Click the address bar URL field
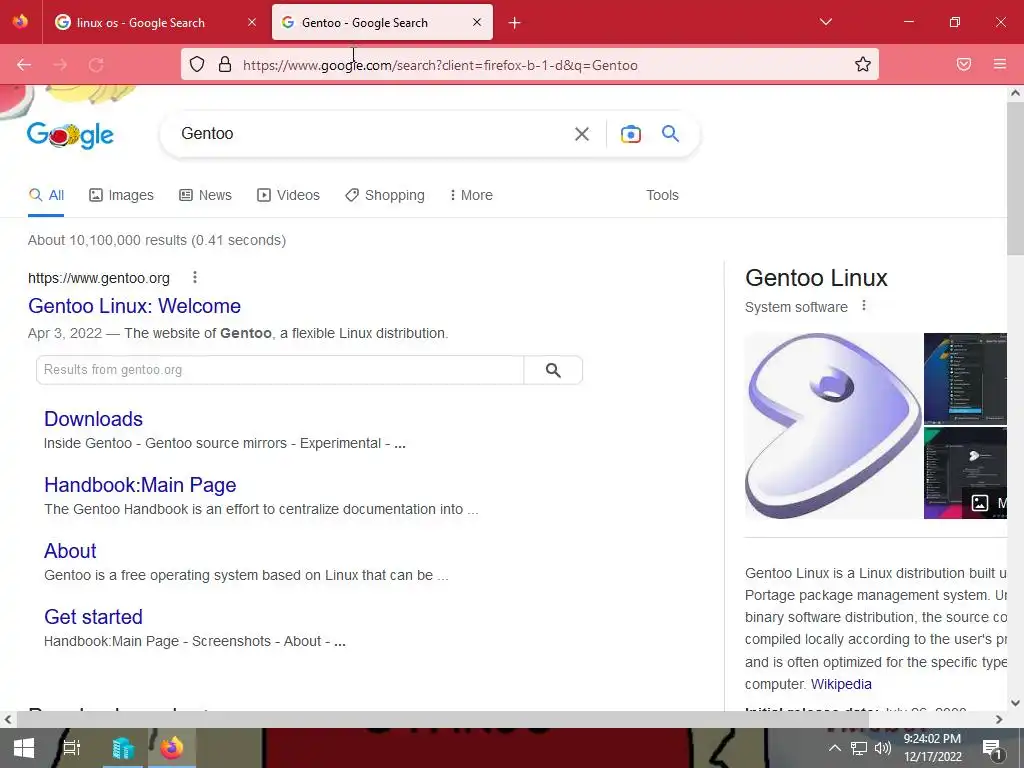 (x=529, y=64)
